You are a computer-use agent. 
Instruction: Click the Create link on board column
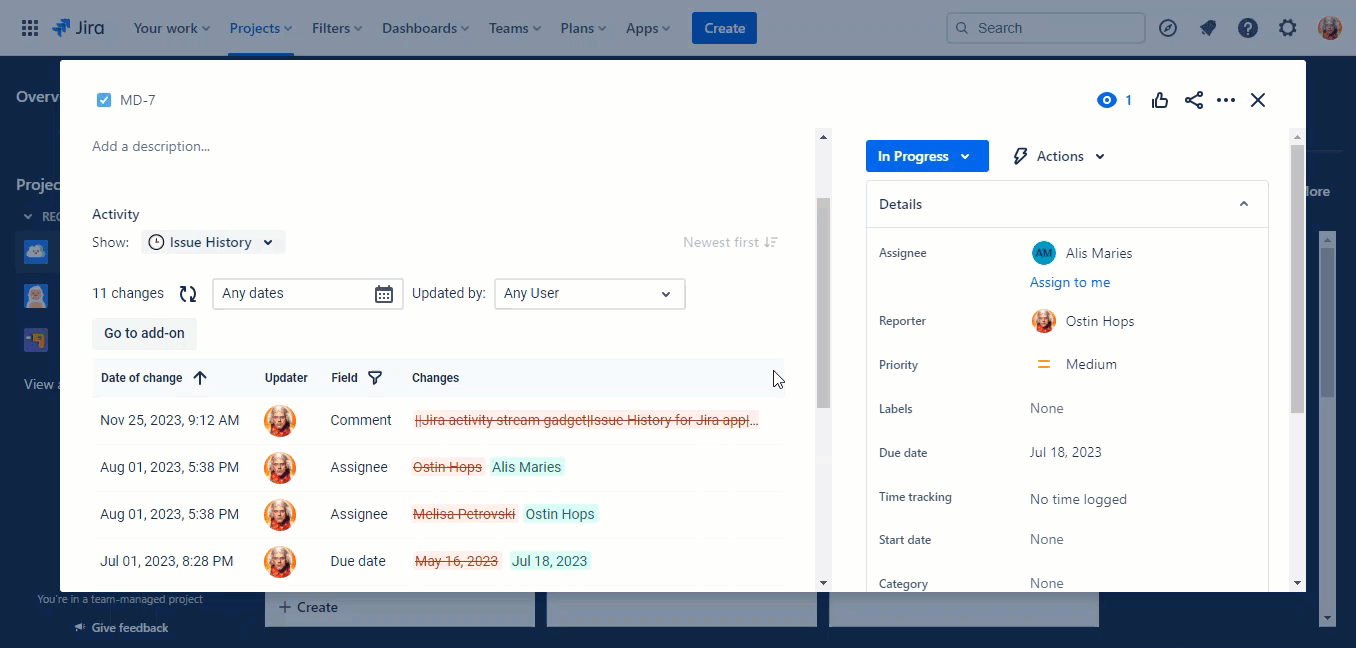[308, 607]
